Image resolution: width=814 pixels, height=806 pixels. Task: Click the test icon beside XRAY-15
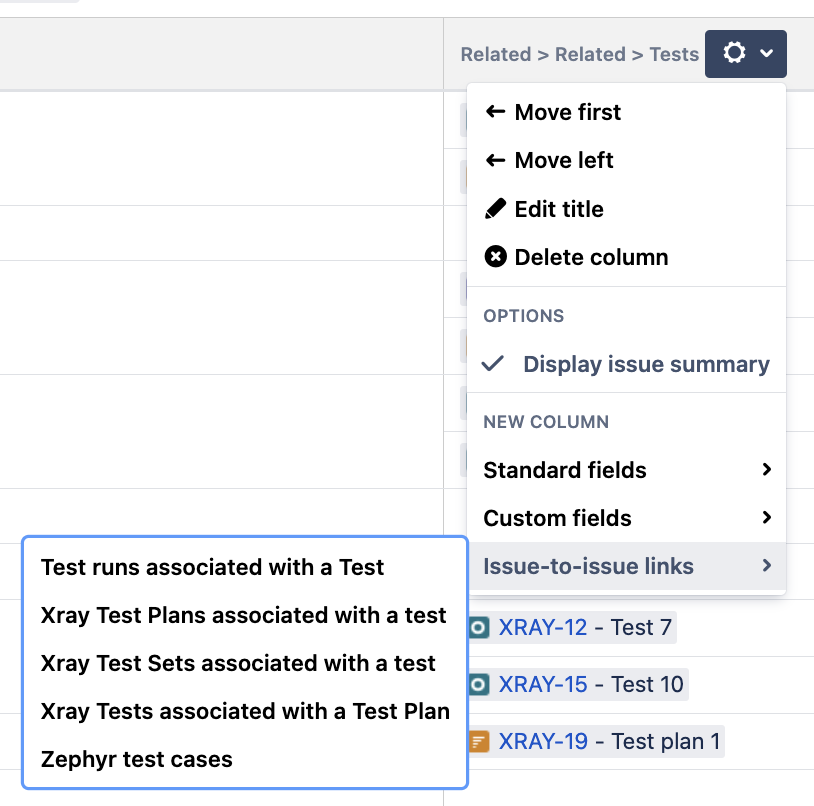tap(479, 685)
